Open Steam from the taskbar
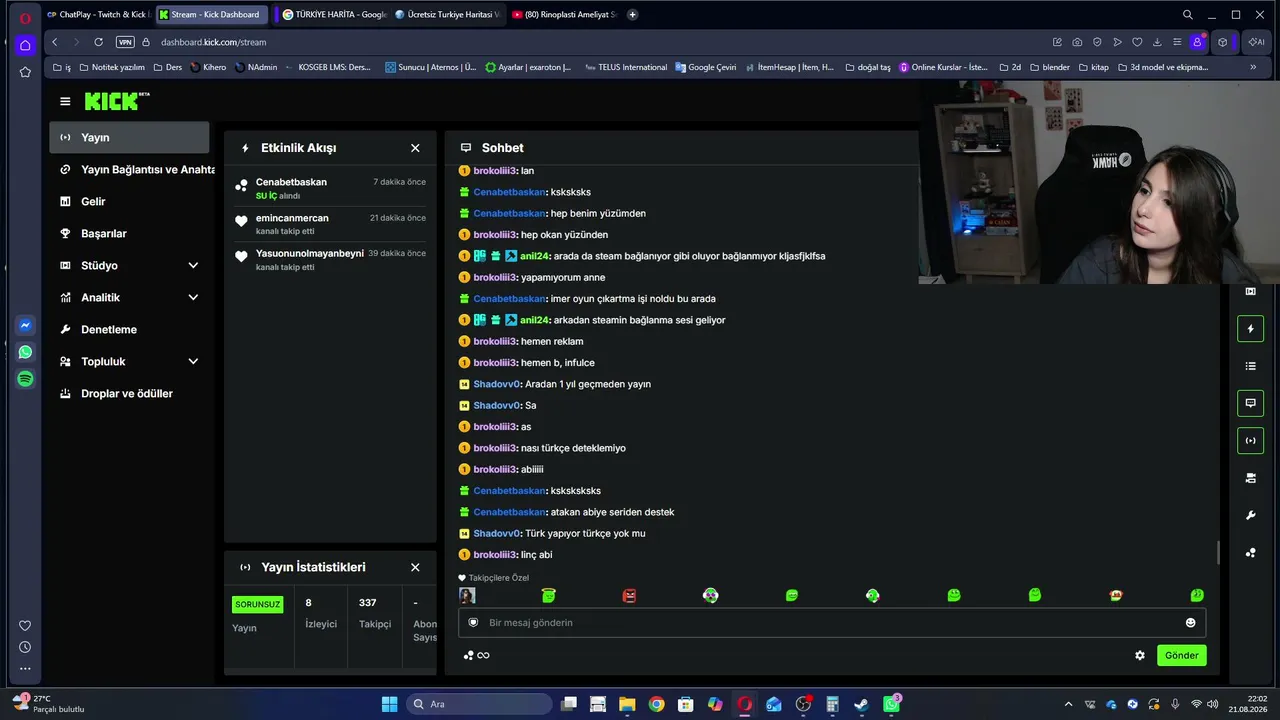Image resolution: width=1280 pixels, height=720 pixels. point(861,704)
